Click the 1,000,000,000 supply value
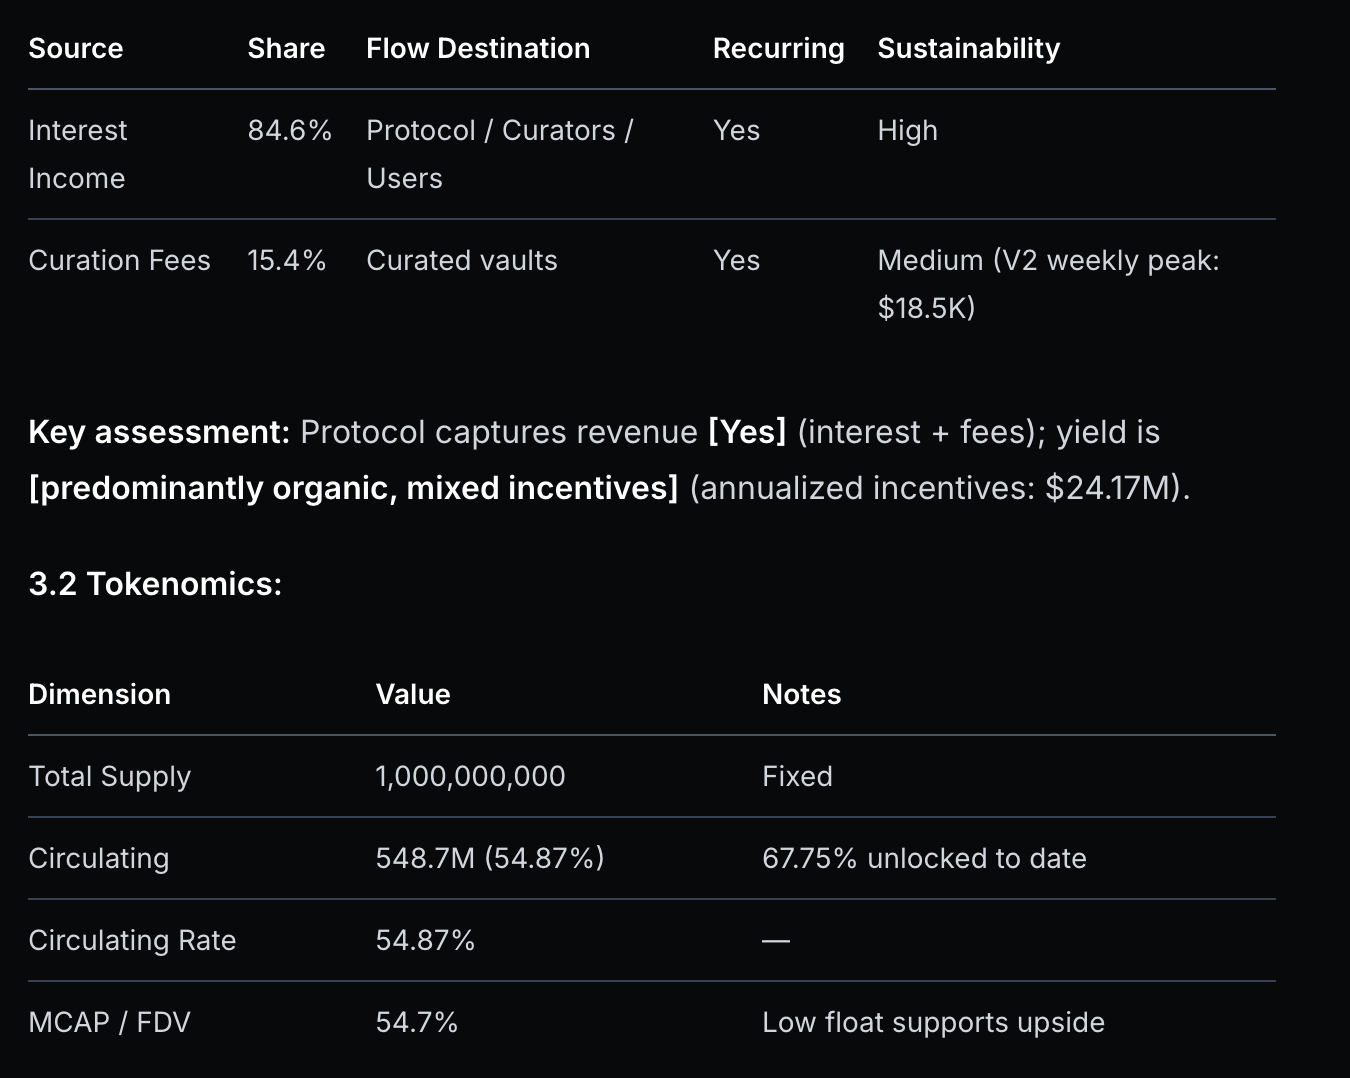The width and height of the screenshot is (1350, 1078). coord(470,777)
